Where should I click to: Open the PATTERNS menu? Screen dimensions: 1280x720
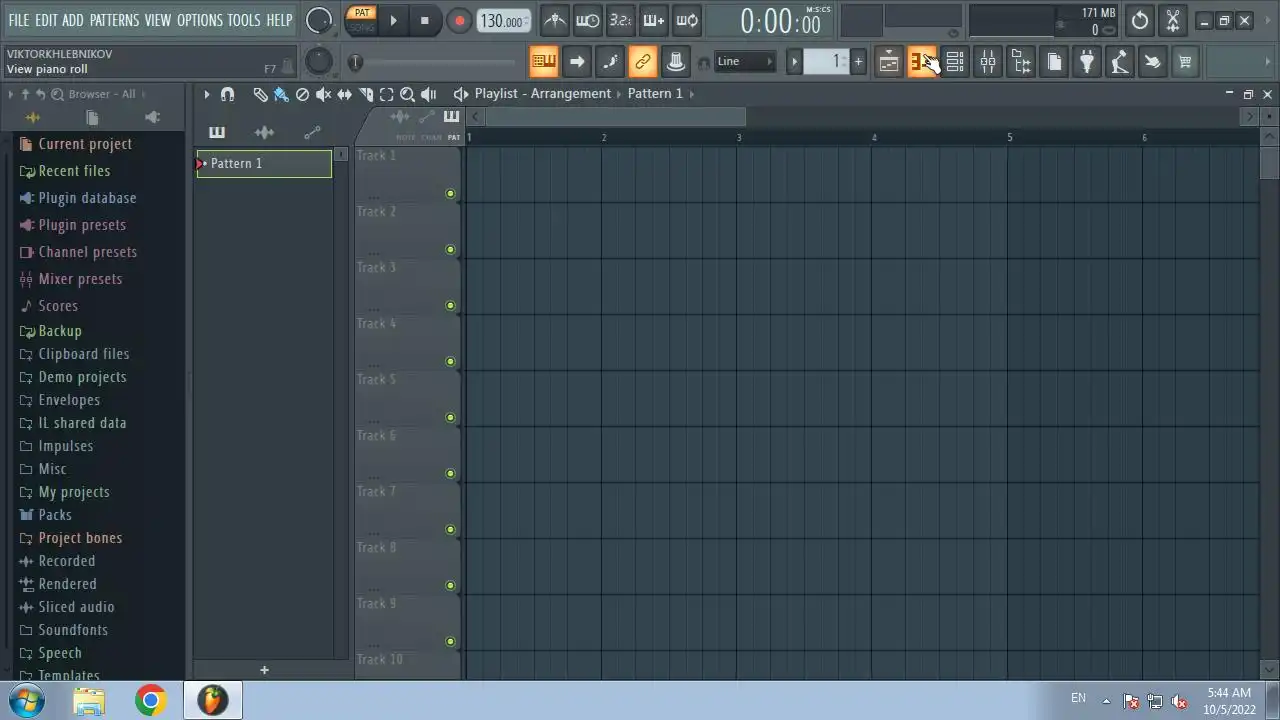click(x=115, y=20)
